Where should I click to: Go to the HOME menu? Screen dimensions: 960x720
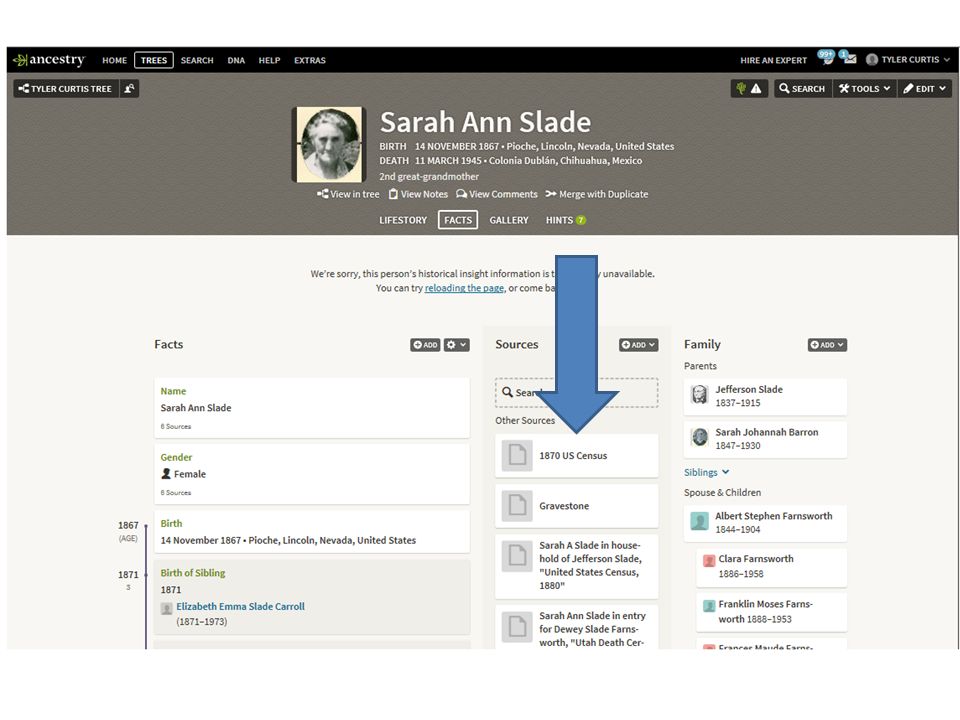pos(114,60)
